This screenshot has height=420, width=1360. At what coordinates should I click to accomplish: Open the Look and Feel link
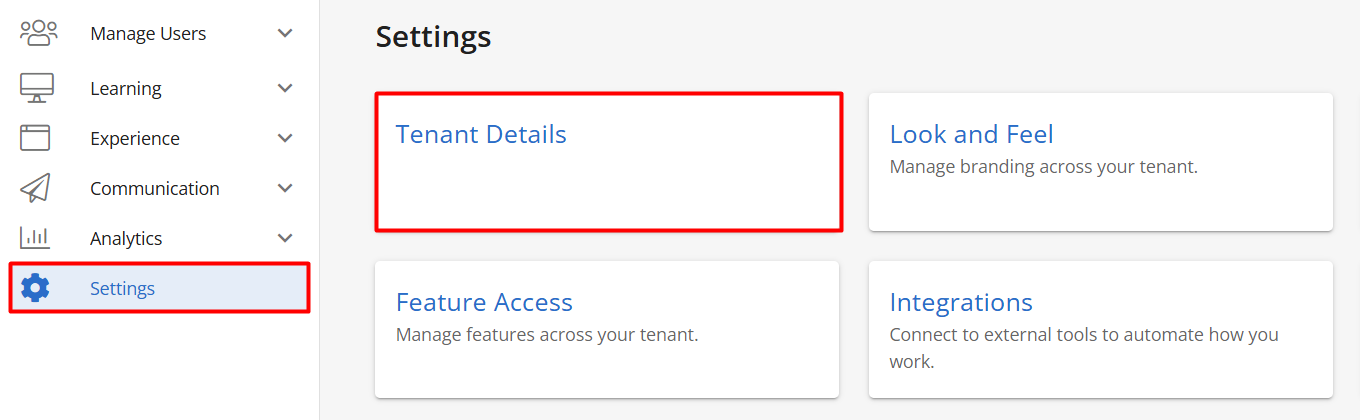[x=972, y=134]
